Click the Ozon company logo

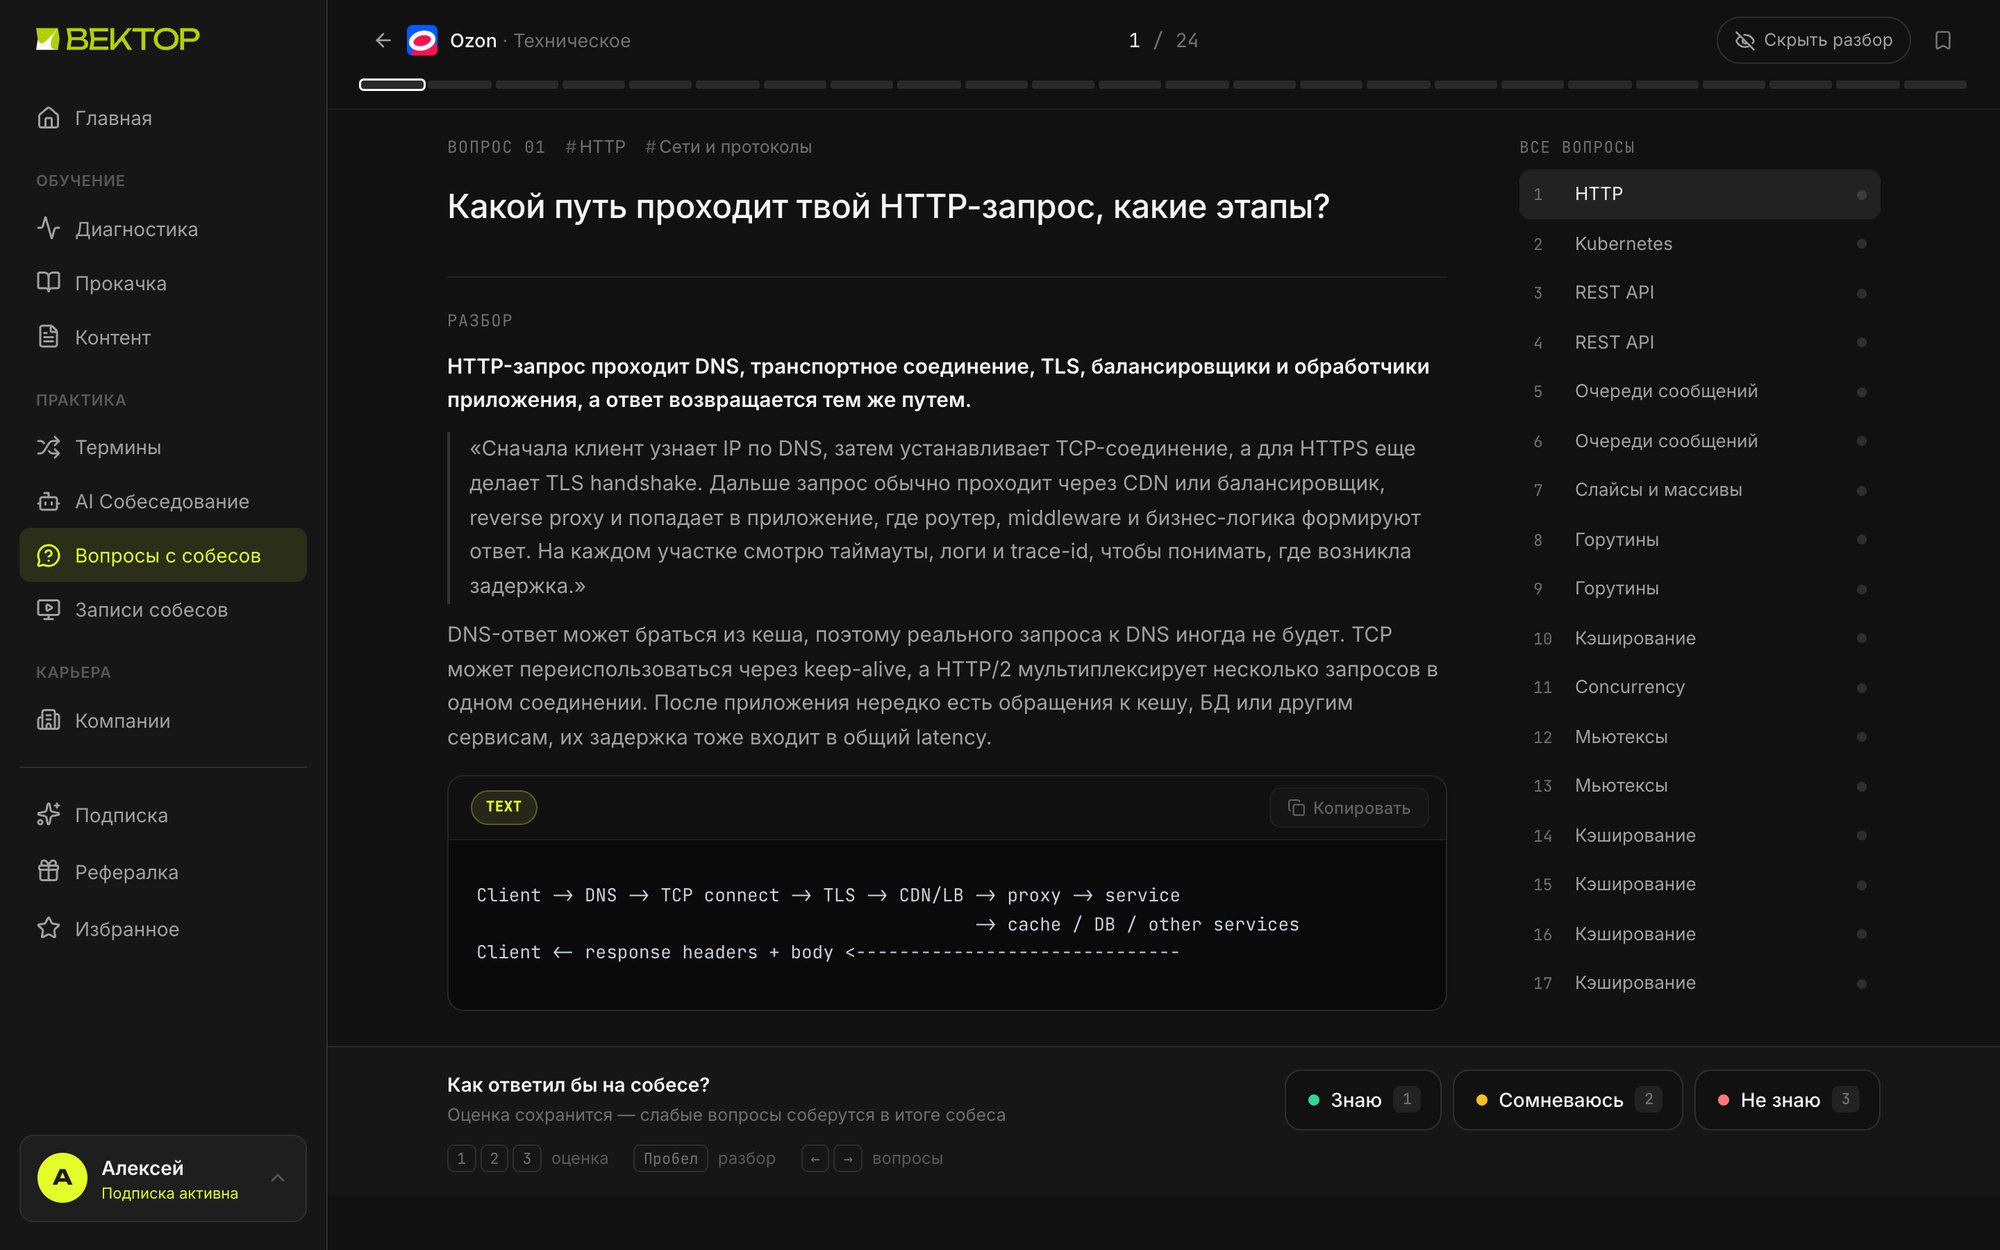point(422,40)
